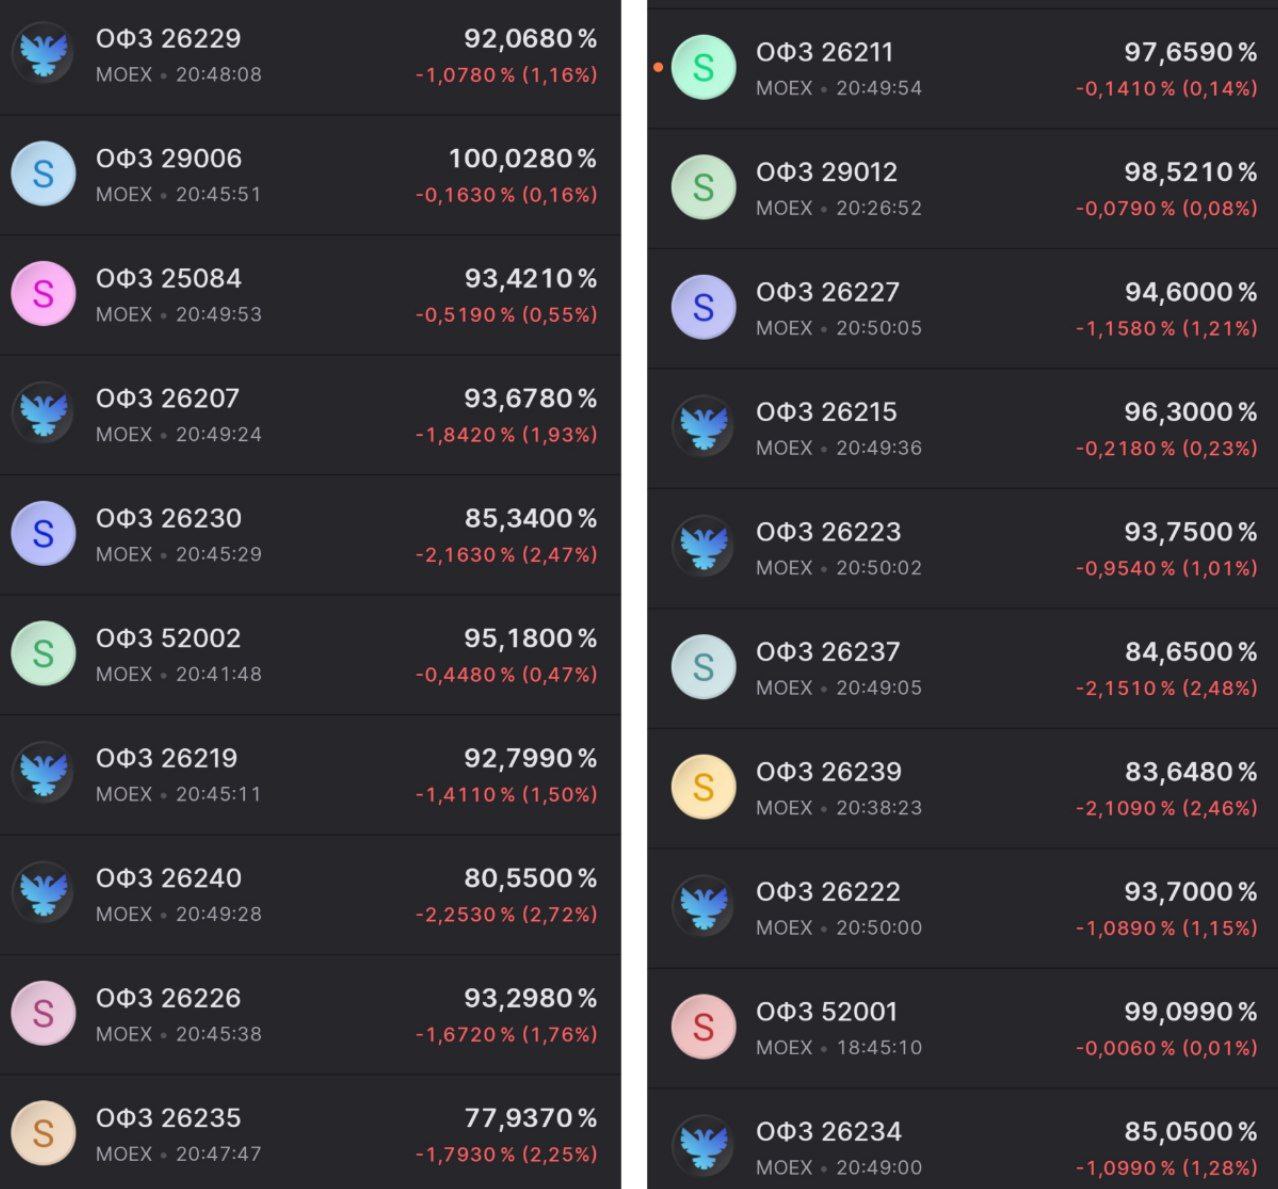
Task: Click the 96,3000% price of ОФЗ 26215
Action: (x=1190, y=412)
